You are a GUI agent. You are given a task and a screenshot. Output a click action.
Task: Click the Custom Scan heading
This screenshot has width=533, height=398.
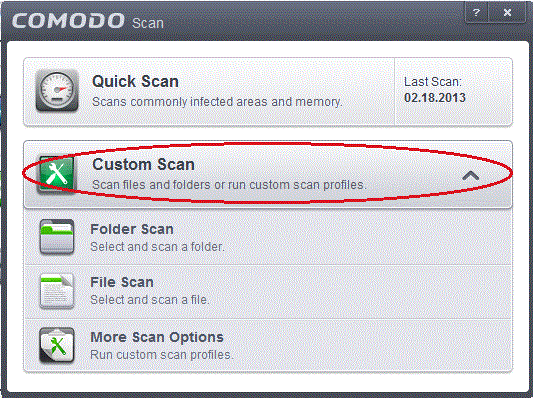[x=143, y=165]
